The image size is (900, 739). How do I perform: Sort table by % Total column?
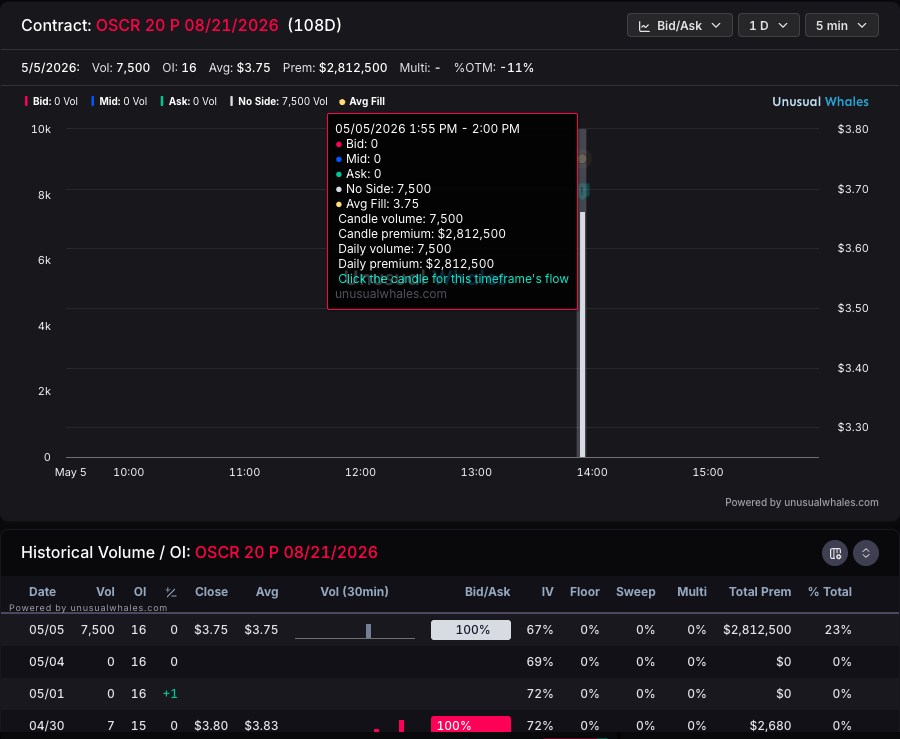830,592
